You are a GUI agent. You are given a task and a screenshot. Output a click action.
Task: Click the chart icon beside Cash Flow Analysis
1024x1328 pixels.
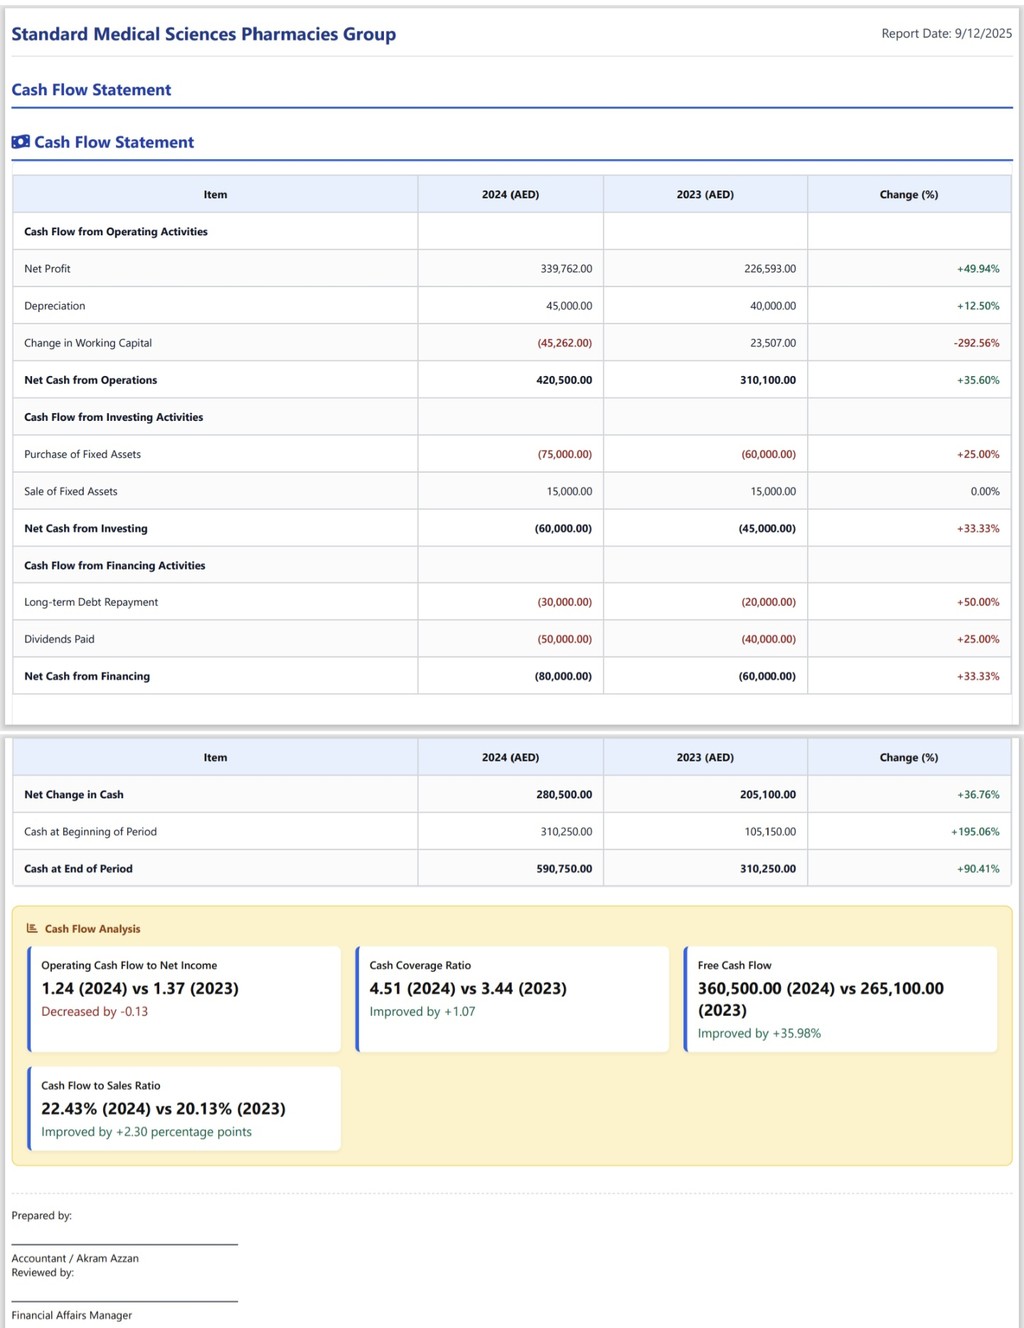point(32,929)
